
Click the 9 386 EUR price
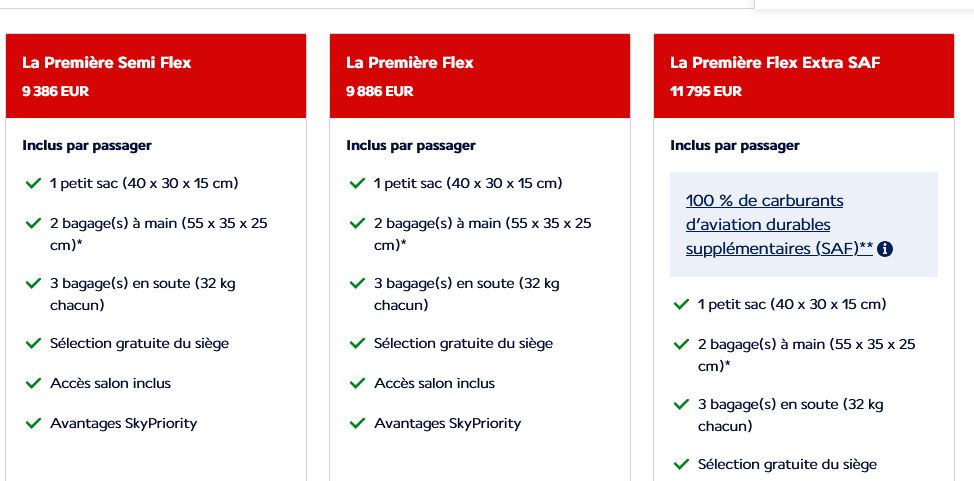point(55,91)
